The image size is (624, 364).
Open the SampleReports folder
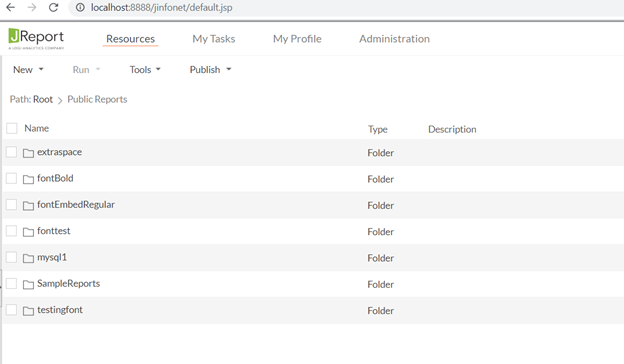[68, 284]
